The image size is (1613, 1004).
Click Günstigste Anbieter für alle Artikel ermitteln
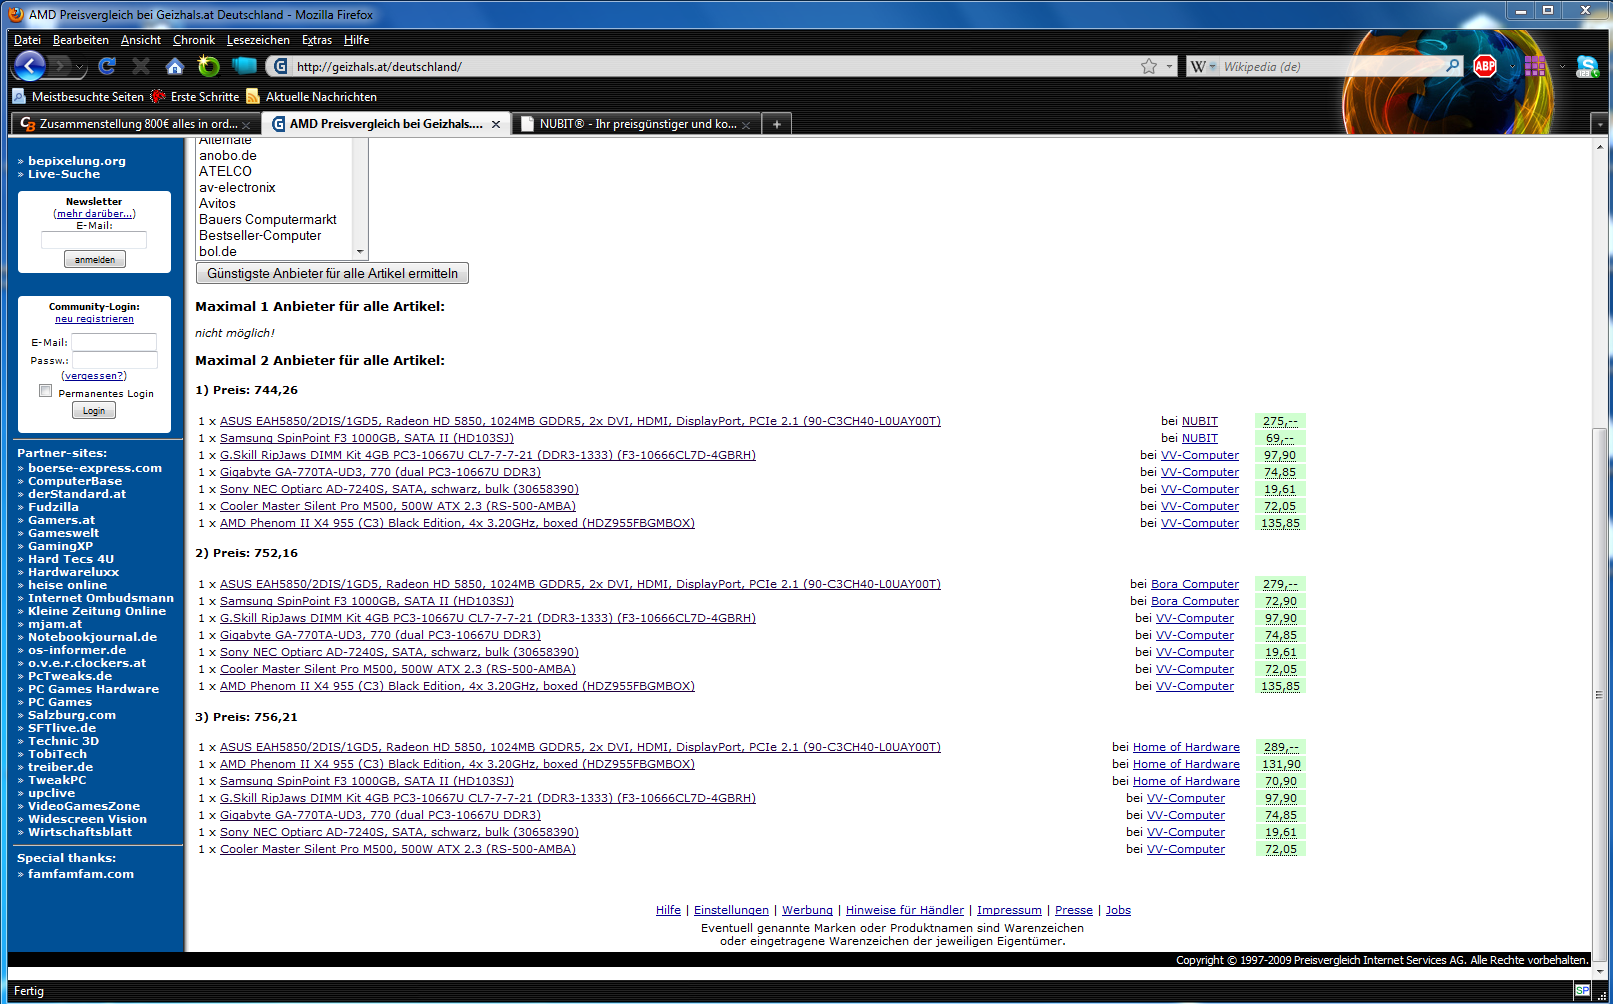coord(332,273)
